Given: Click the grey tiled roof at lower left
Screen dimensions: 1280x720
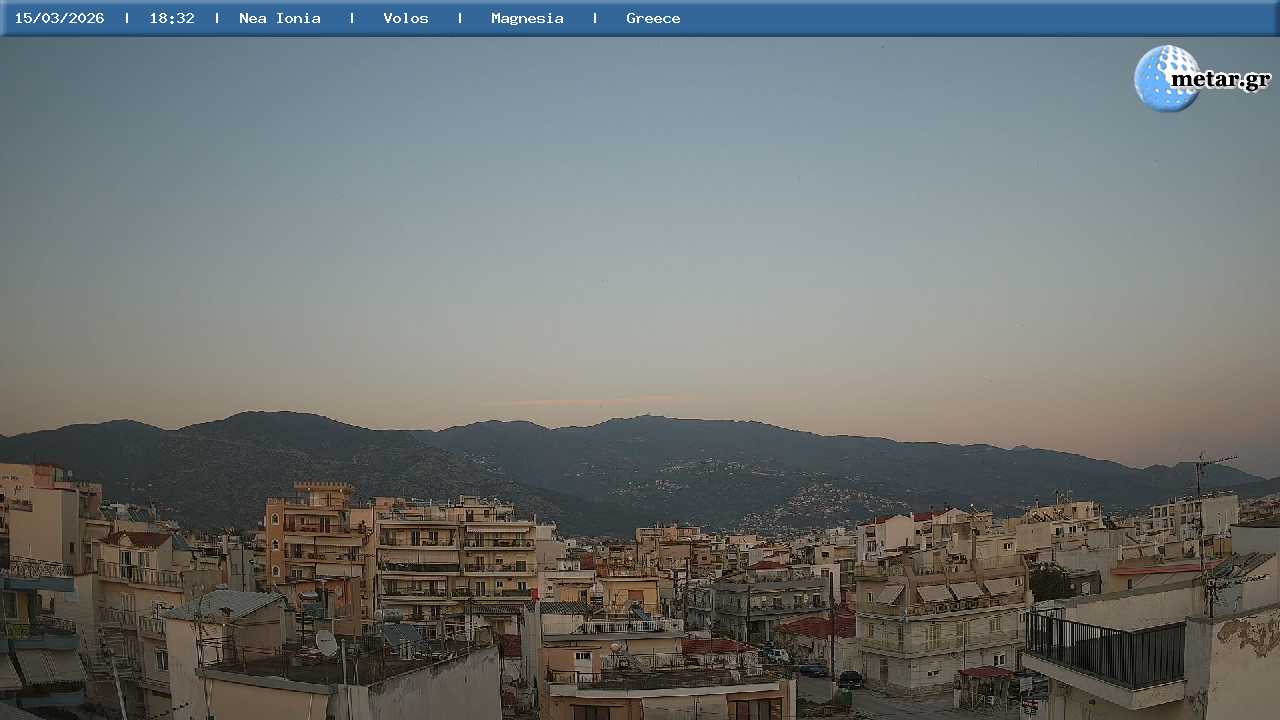Looking at the screenshot, I should click(x=225, y=604).
